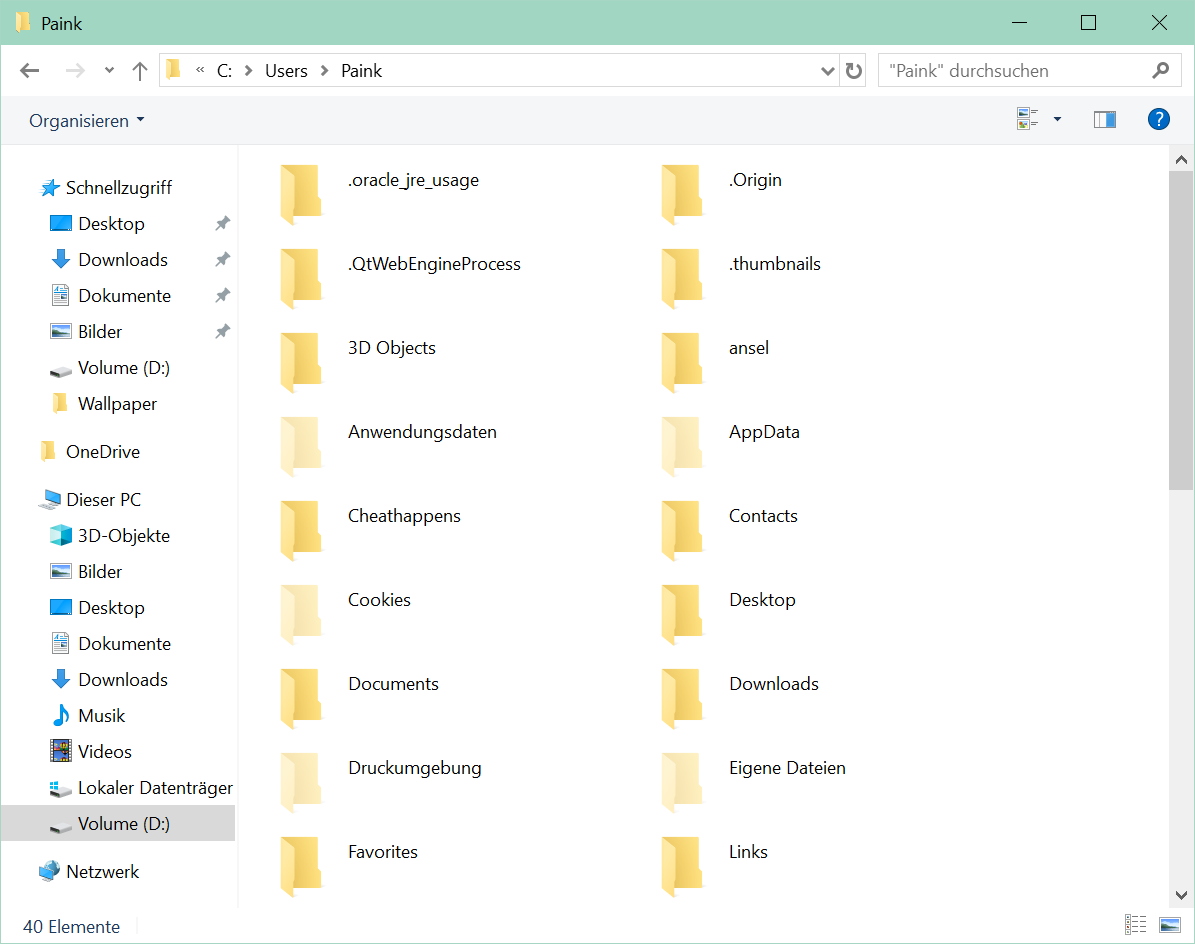Open pinned Dokumente in Schnellzugriff
The width and height of the screenshot is (1195, 944).
124,296
